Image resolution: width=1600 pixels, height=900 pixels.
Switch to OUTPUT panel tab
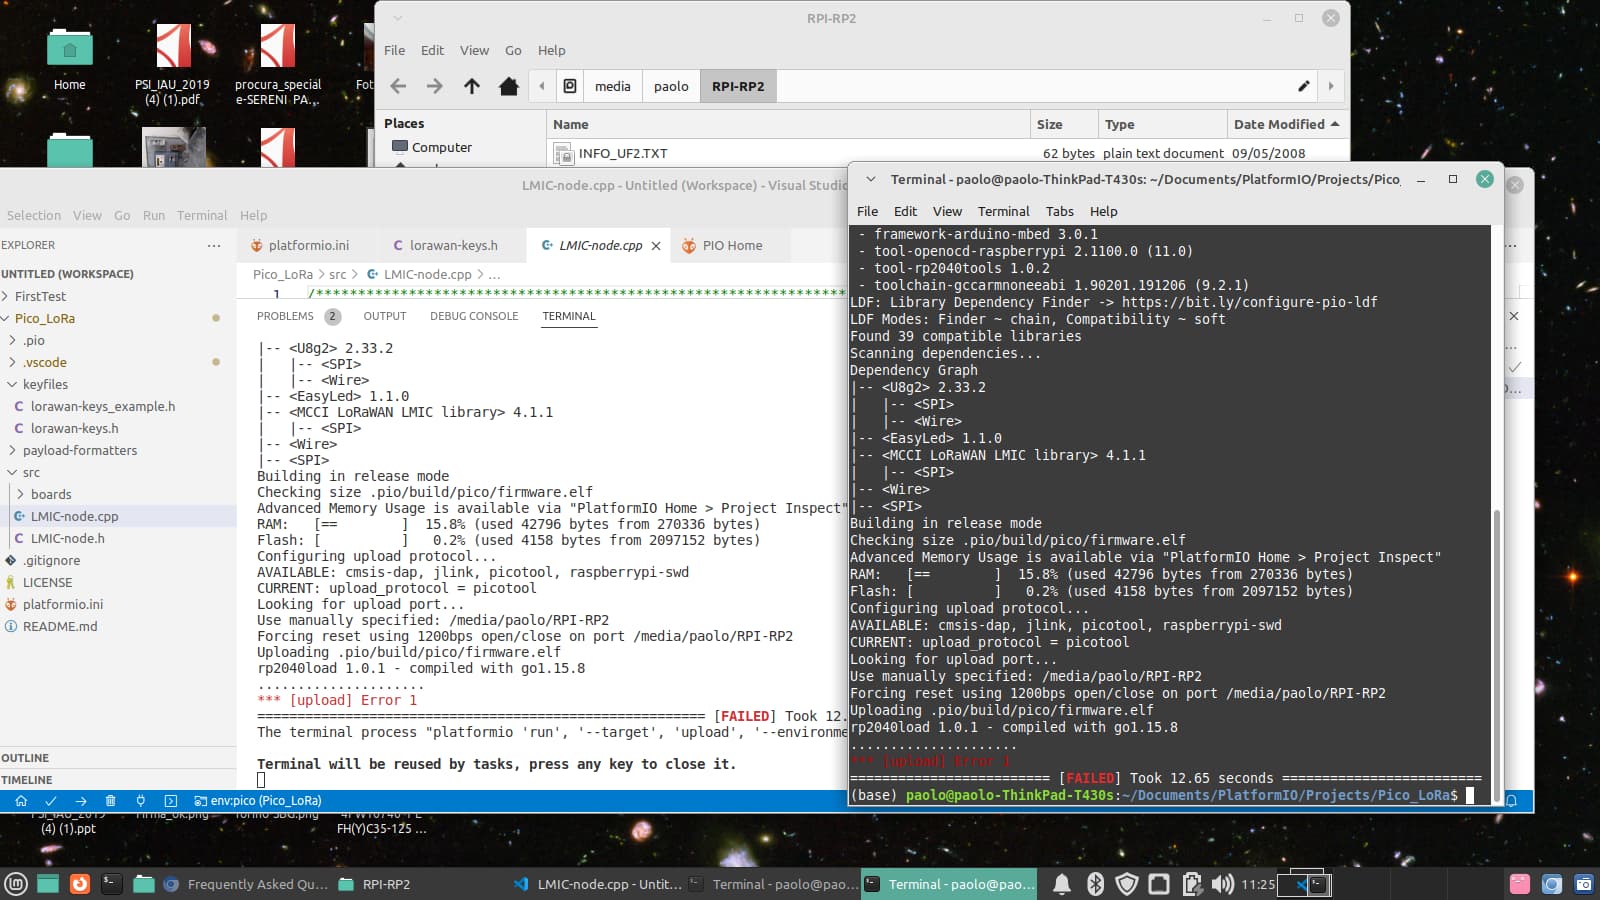click(x=385, y=316)
